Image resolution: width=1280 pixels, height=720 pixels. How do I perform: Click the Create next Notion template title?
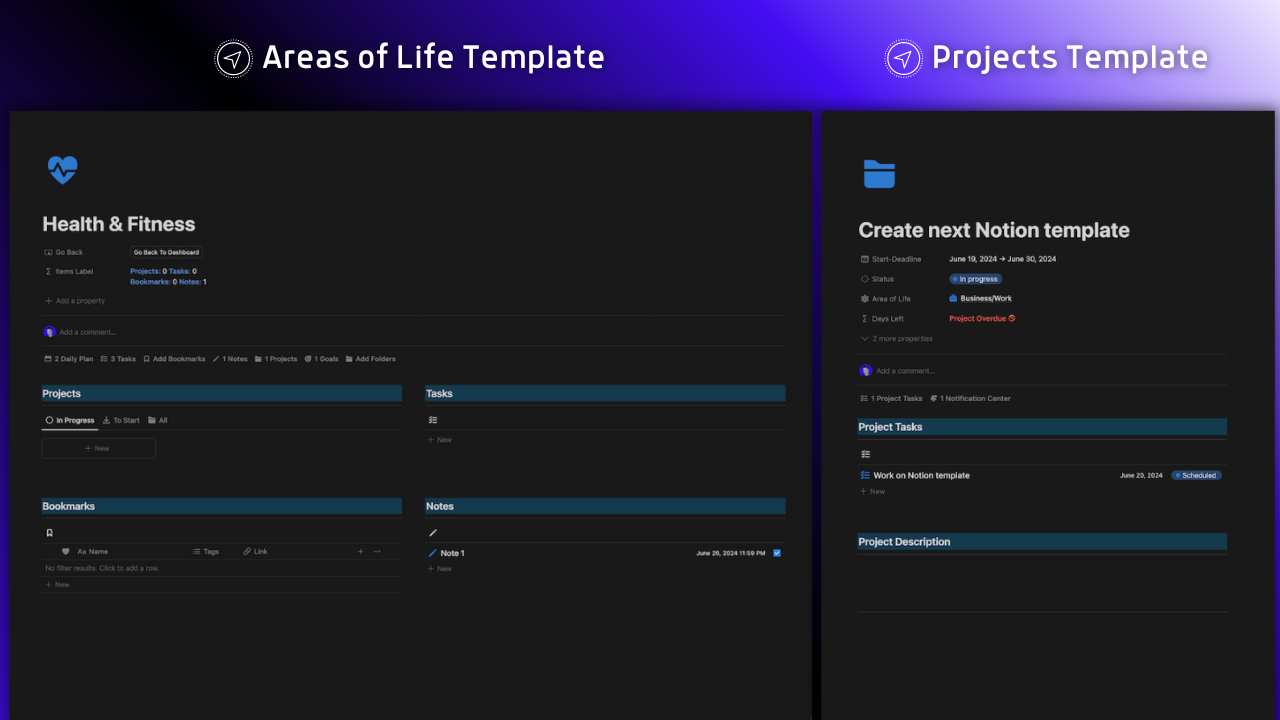coord(994,230)
